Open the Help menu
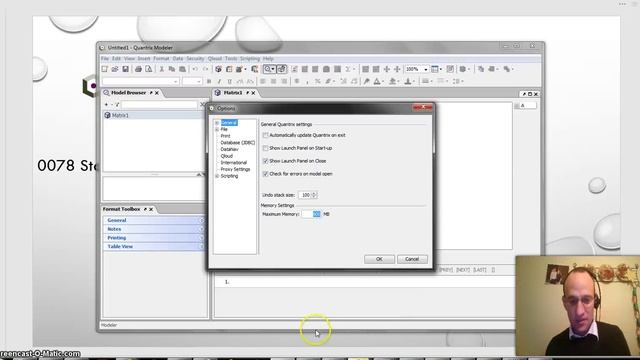Viewport: 640px width, 360px height. [268, 59]
